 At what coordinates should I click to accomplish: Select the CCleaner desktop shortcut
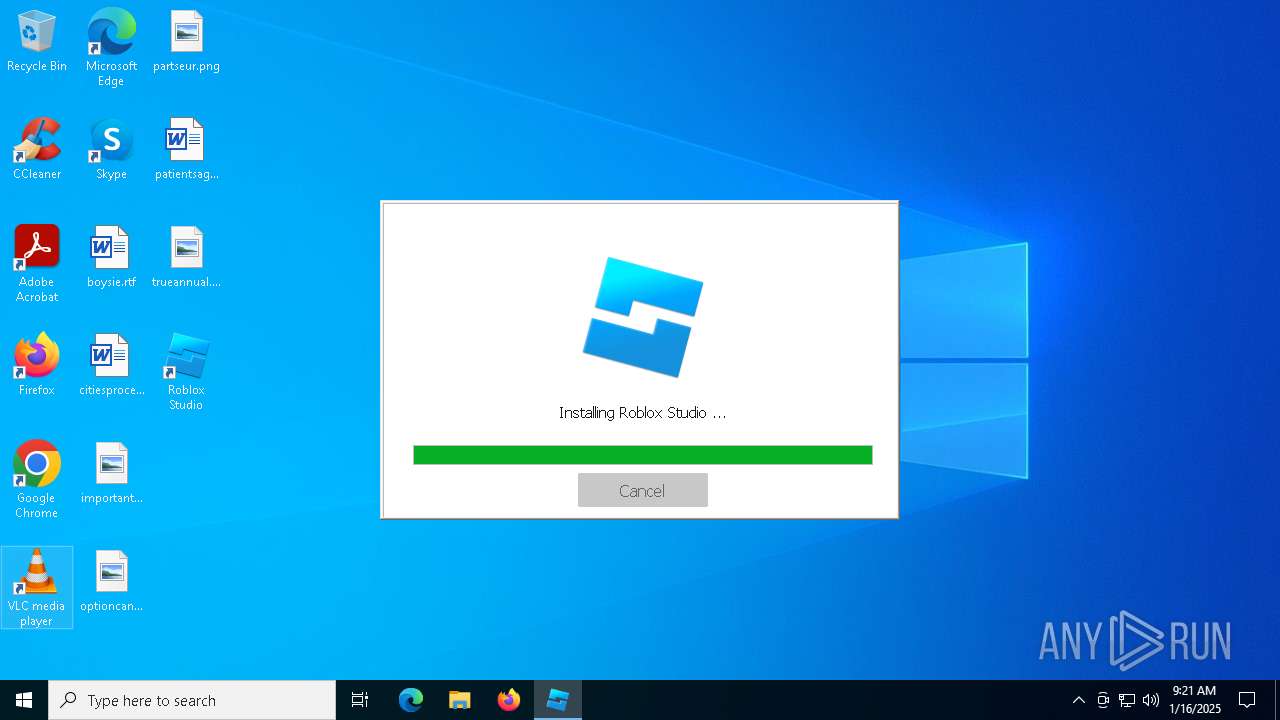pos(37,150)
